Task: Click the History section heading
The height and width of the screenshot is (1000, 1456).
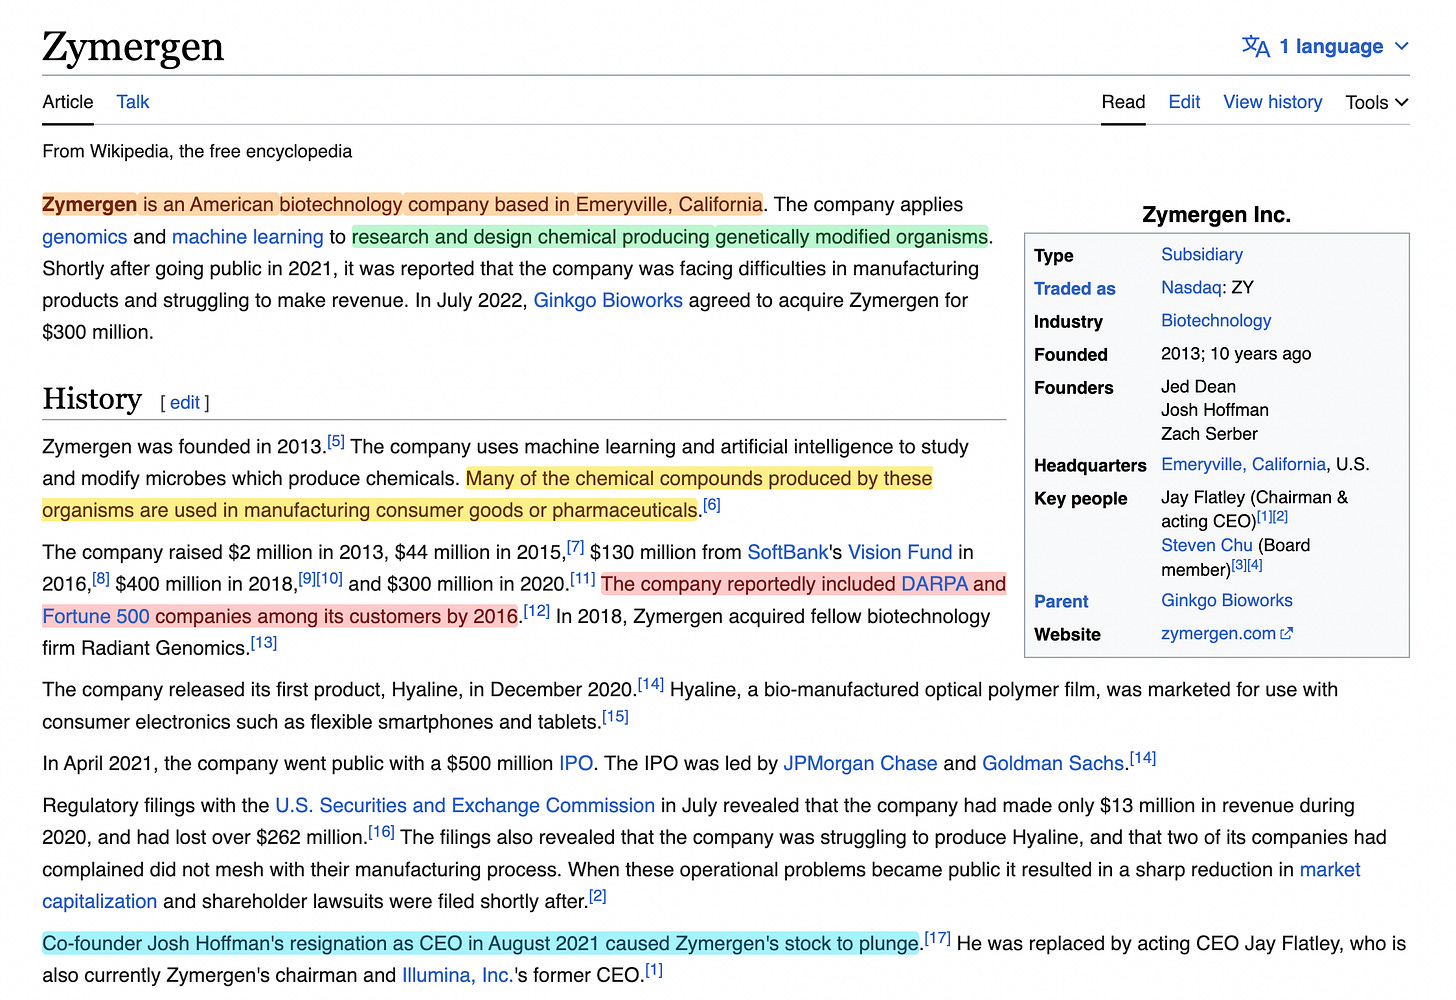Action: pyautogui.click(x=92, y=399)
